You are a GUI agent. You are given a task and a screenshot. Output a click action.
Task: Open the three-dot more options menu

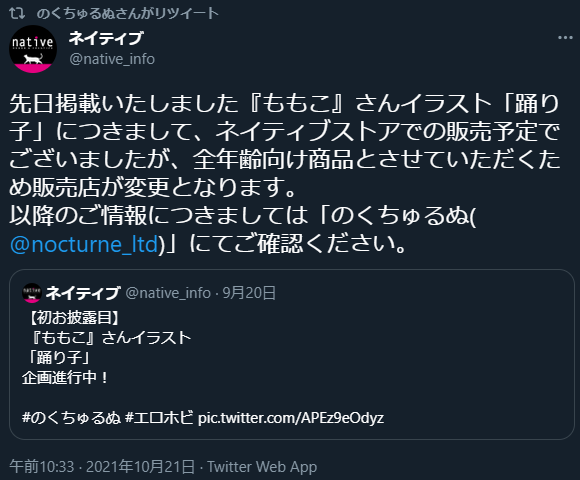click(565, 38)
